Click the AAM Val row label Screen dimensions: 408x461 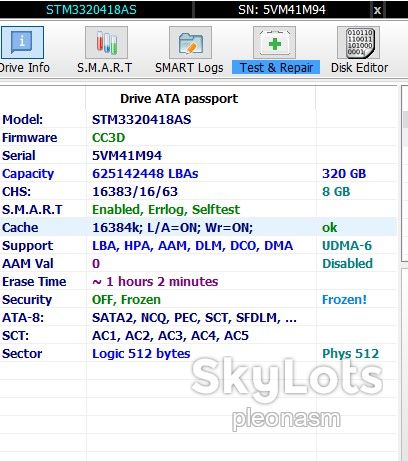(x=28, y=264)
